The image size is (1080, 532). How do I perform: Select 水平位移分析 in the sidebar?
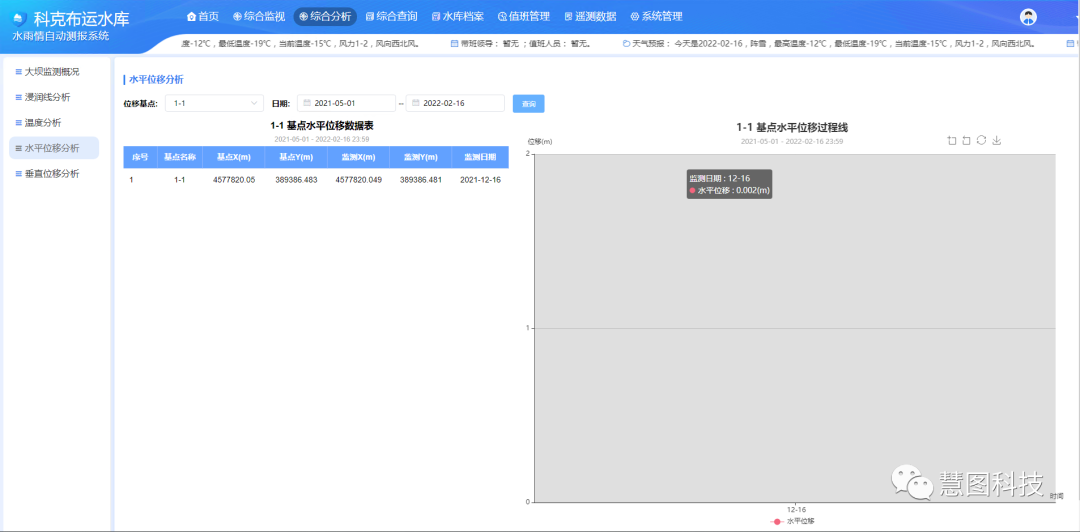tap(54, 148)
